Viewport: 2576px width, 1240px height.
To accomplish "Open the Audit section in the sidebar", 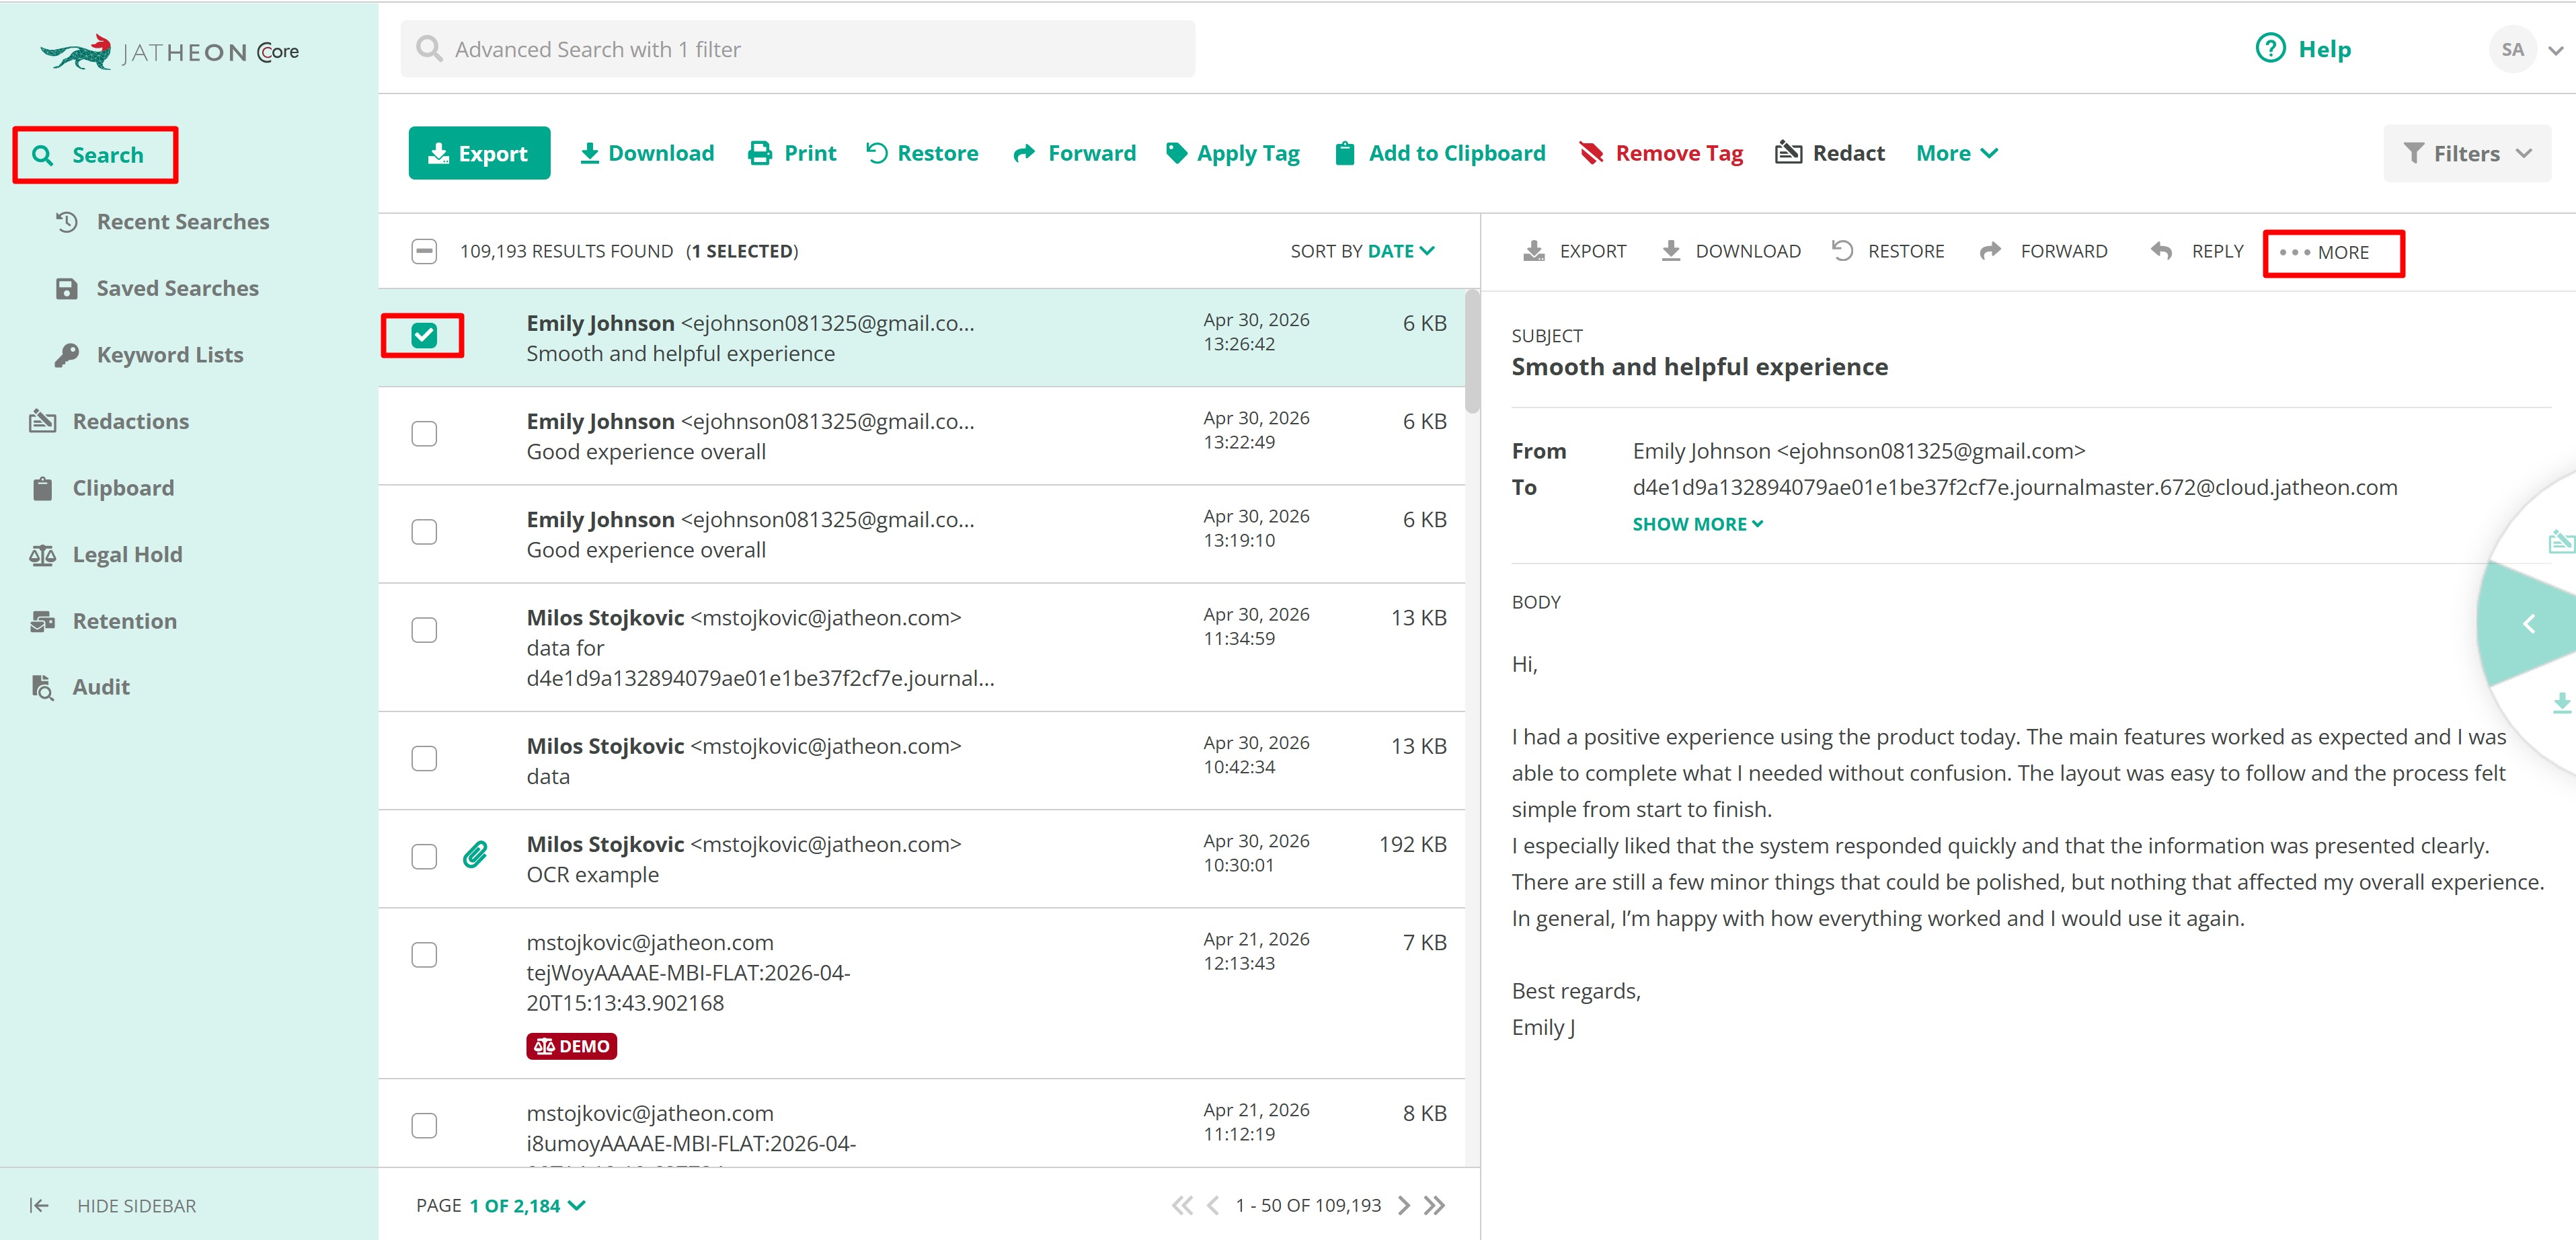I will tap(80, 687).
